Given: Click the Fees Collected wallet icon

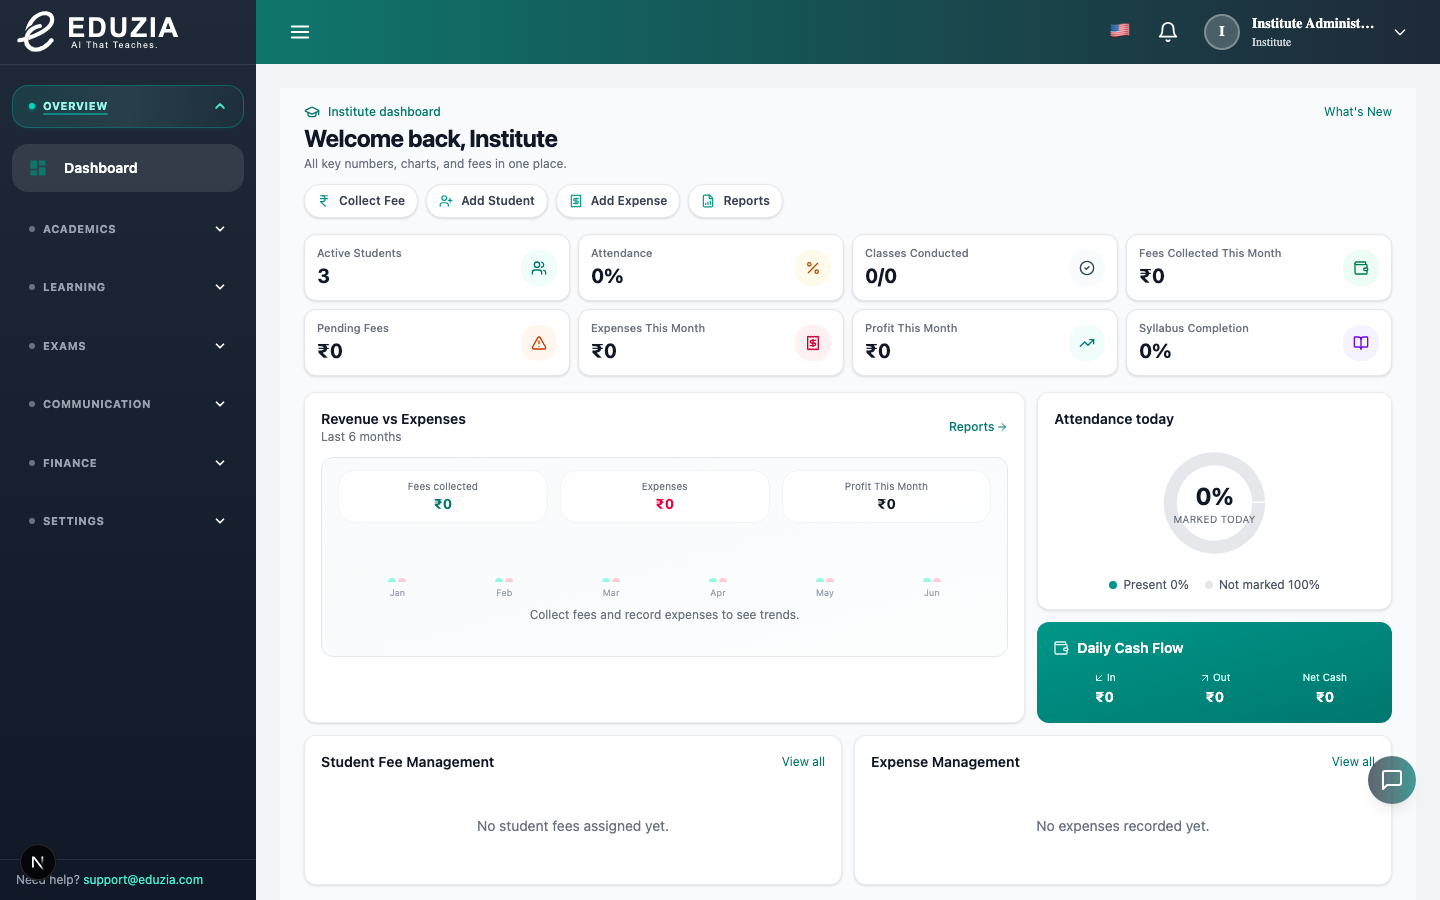Looking at the screenshot, I should (1361, 268).
